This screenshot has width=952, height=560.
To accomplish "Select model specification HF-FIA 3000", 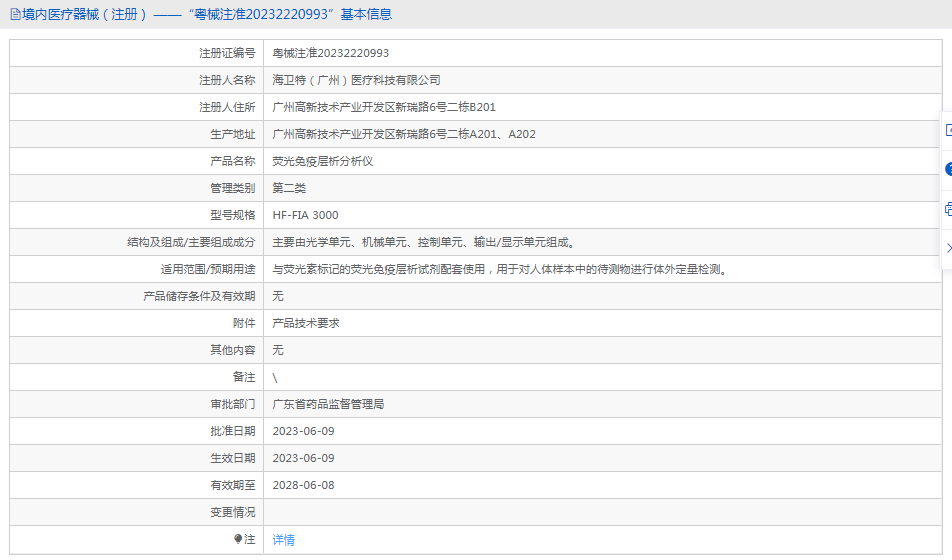I will coord(305,215).
